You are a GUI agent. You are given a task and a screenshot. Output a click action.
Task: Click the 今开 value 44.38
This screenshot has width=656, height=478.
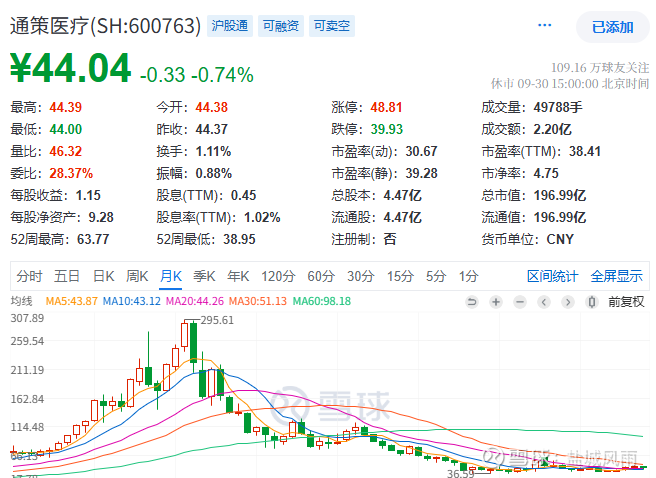click(212, 107)
